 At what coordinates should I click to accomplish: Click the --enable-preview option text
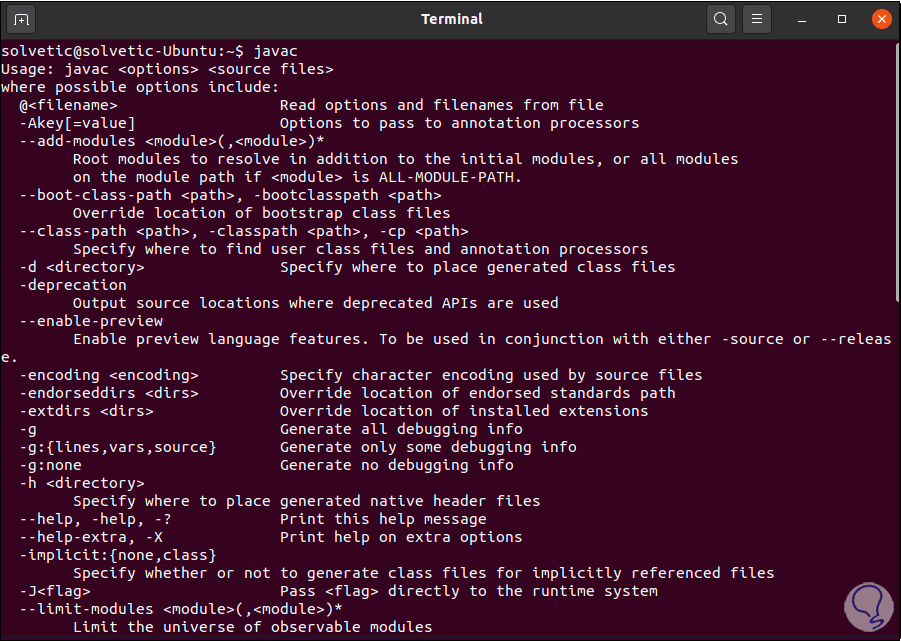[x=90, y=321]
